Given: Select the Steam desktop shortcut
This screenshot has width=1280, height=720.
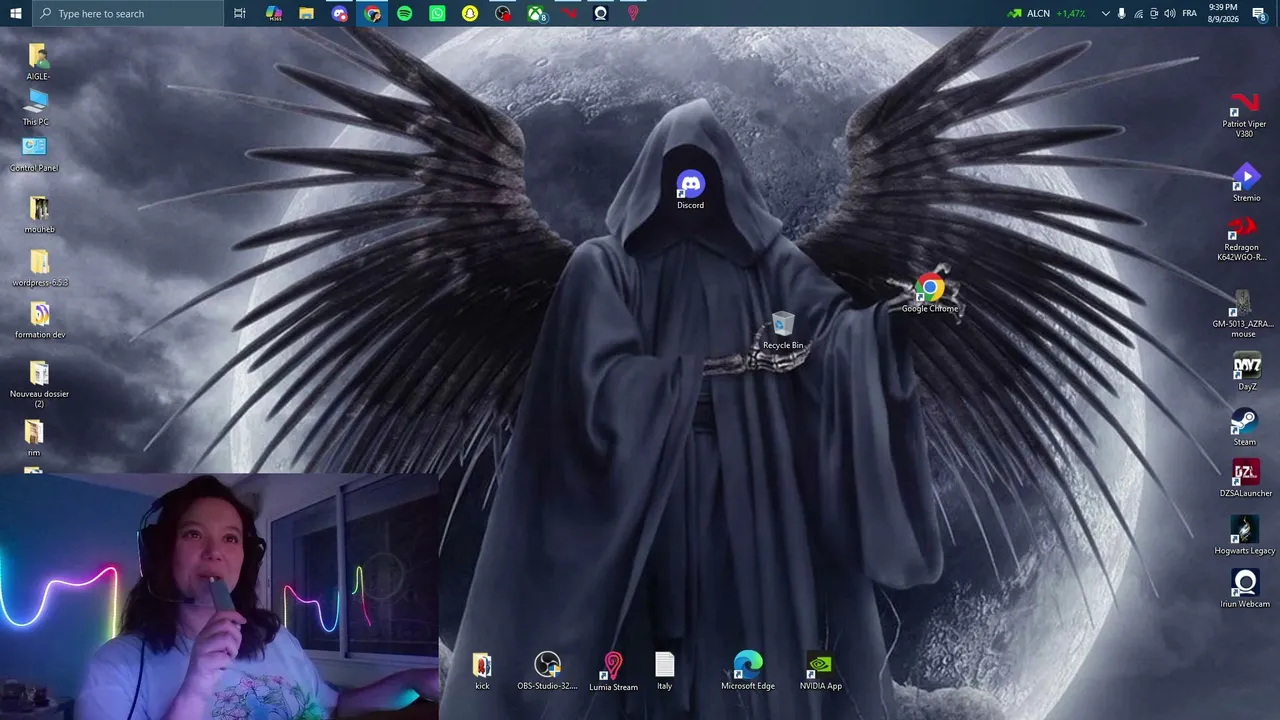Looking at the screenshot, I should [1244, 428].
